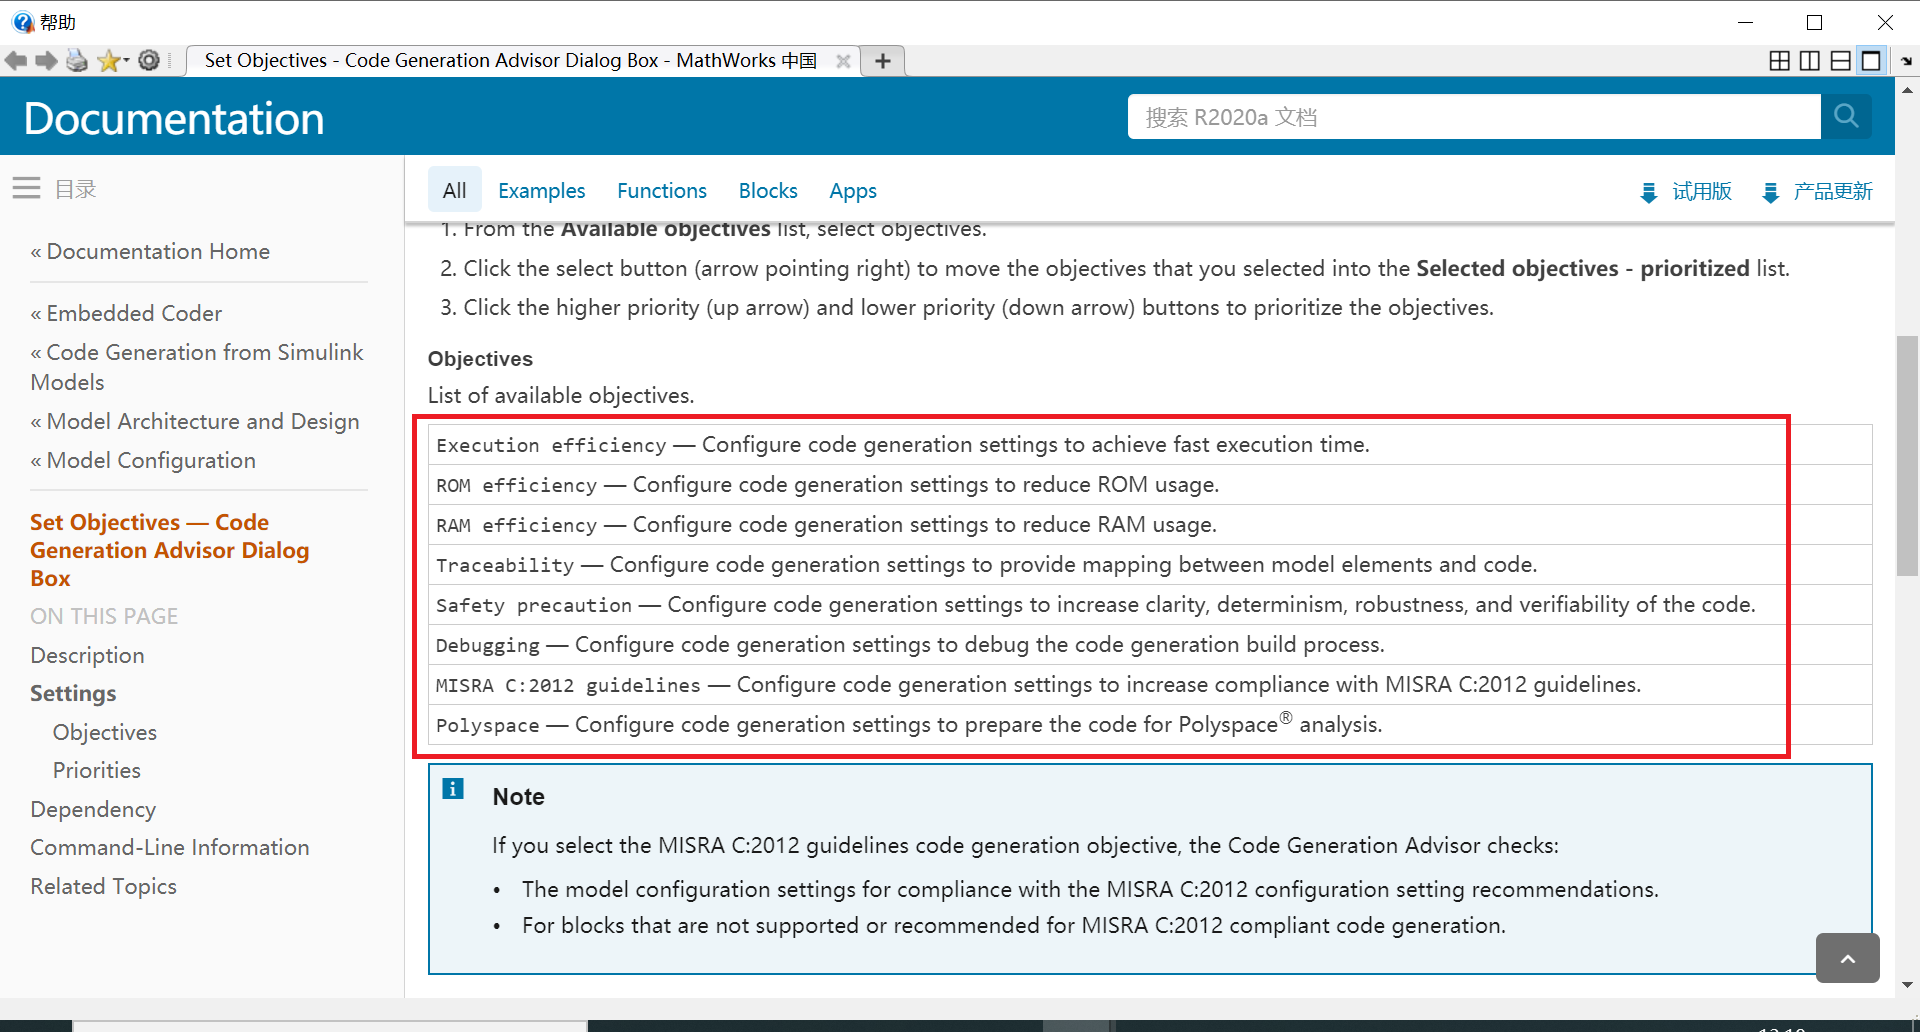This screenshot has width=1920, height=1032.
Task: Open the Functions tab
Action: (x=661, y=191)
